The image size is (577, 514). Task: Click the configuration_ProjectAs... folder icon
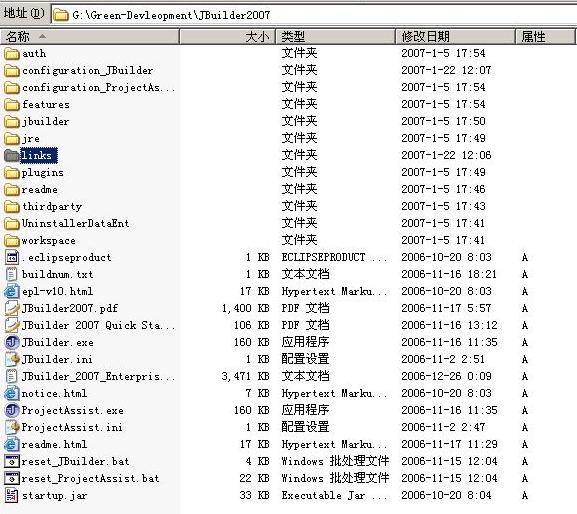12,88
